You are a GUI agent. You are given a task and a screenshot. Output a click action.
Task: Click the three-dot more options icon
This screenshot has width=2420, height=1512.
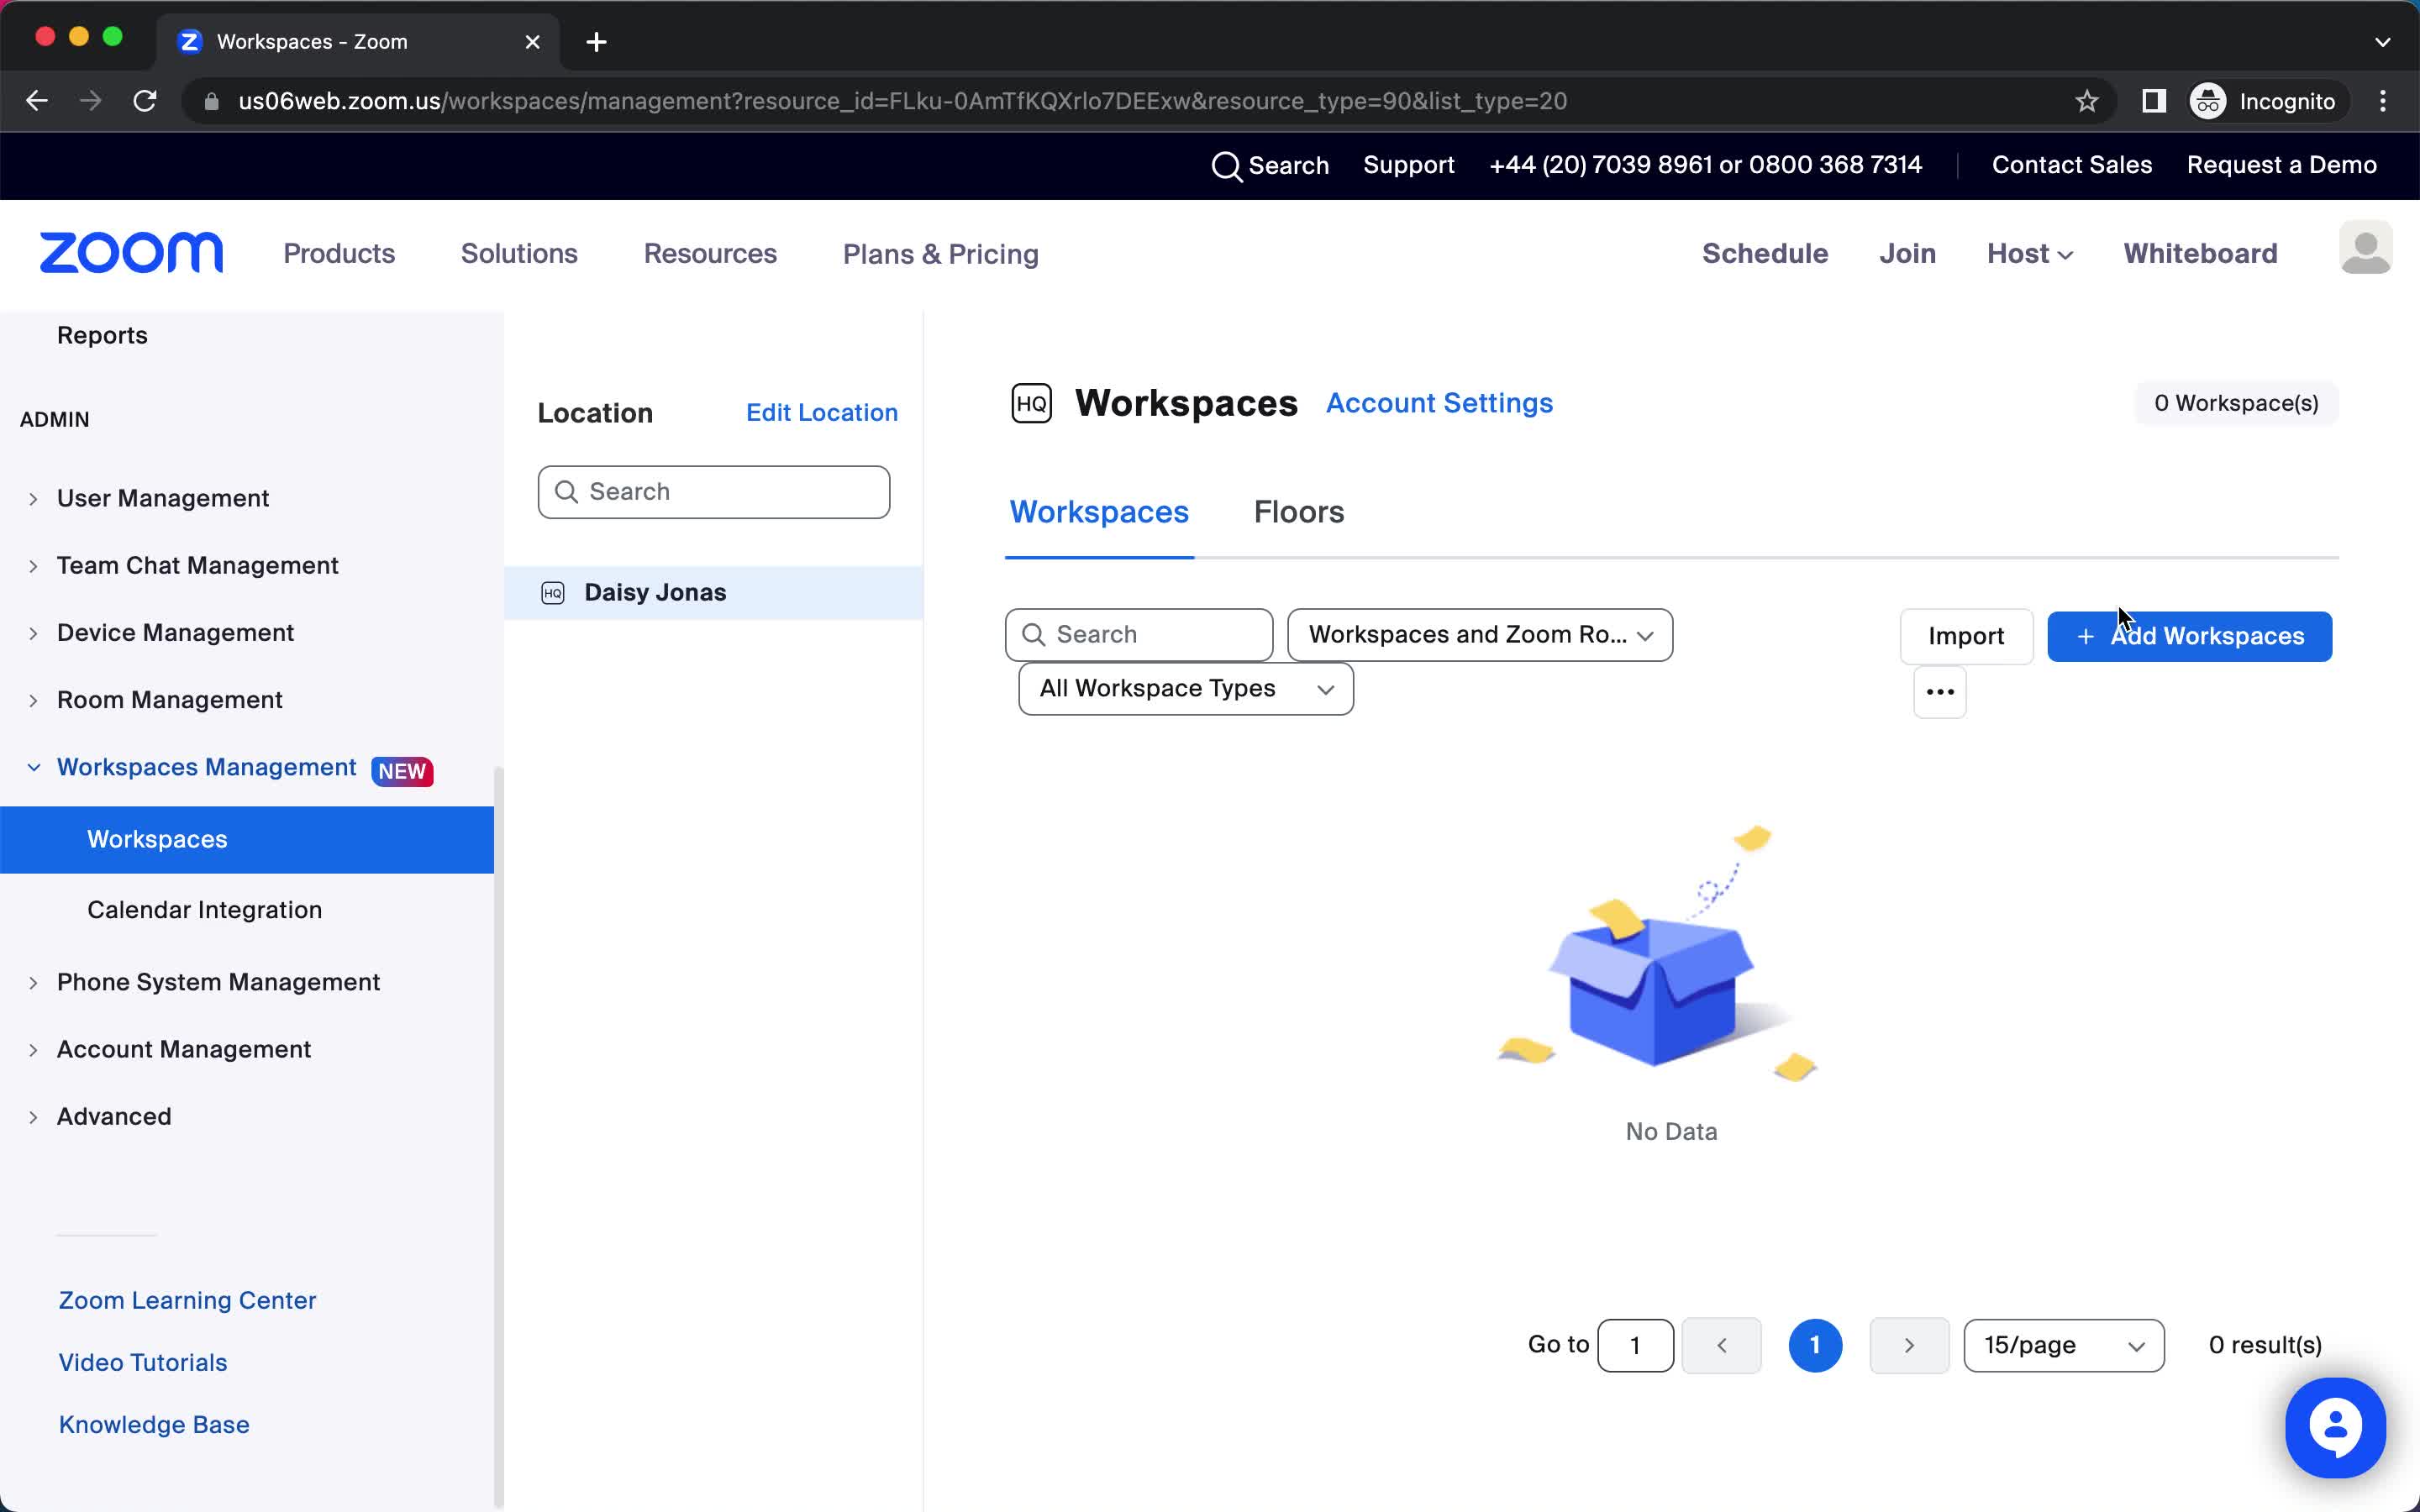(x=1939, y=690)
